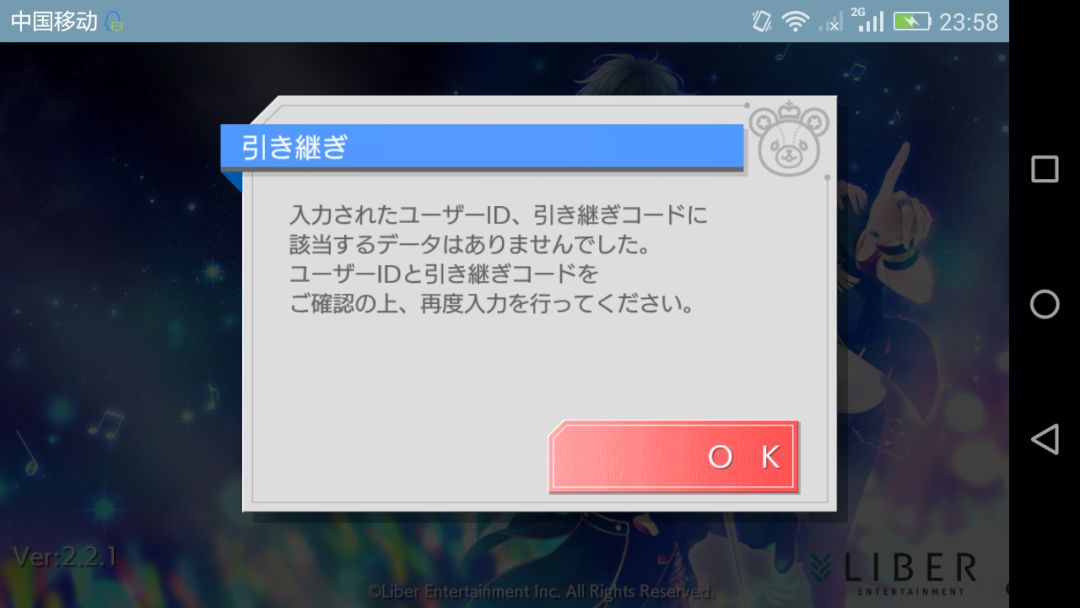Image resolution: width=1080 pixels, height=608 pixels.
Task: Tap the 23:58 clock in status bar
Action: coord(968,22)
